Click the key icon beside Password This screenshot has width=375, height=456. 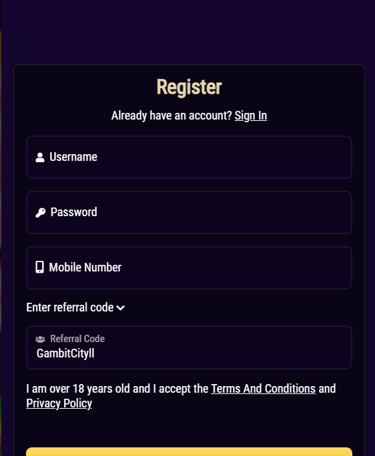pos(40,213)
